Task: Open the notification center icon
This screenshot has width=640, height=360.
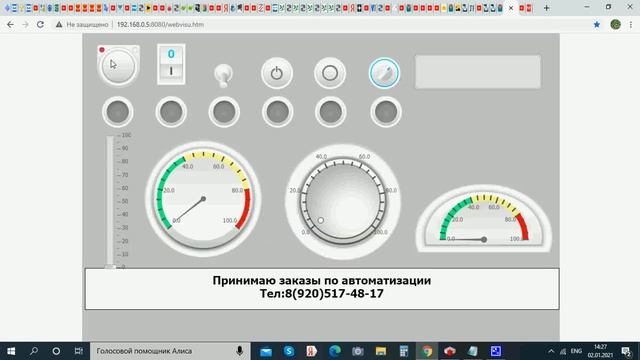Action: tap(626, 351)
